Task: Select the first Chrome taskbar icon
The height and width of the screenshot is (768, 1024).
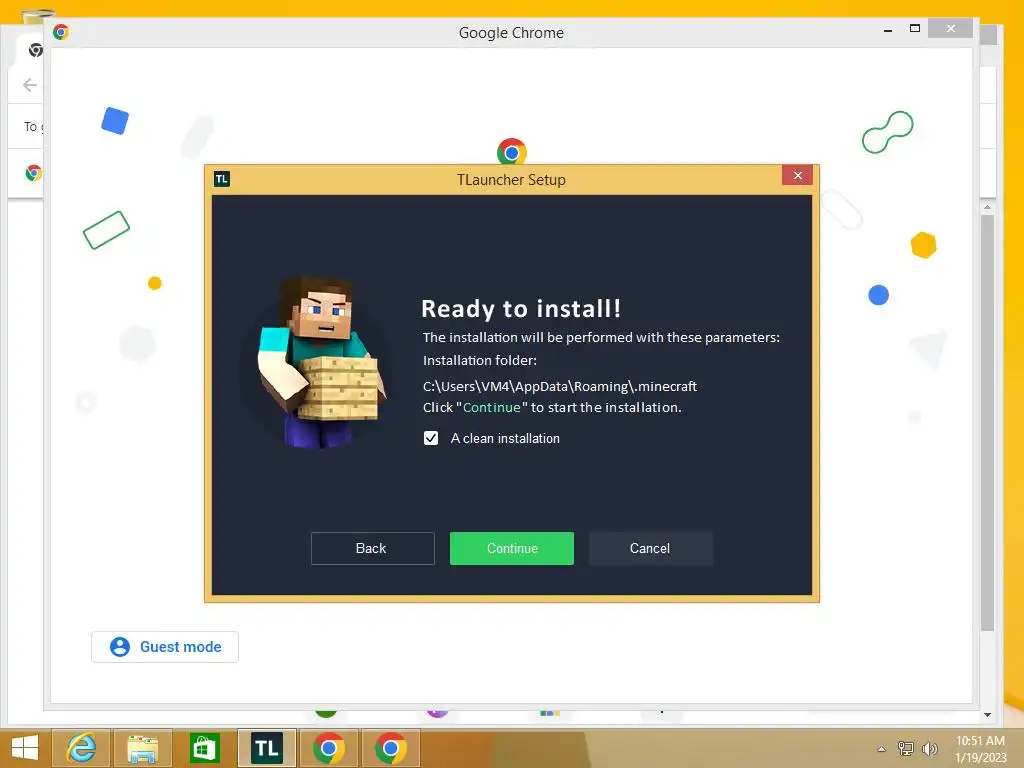Action: click(328, 748)
